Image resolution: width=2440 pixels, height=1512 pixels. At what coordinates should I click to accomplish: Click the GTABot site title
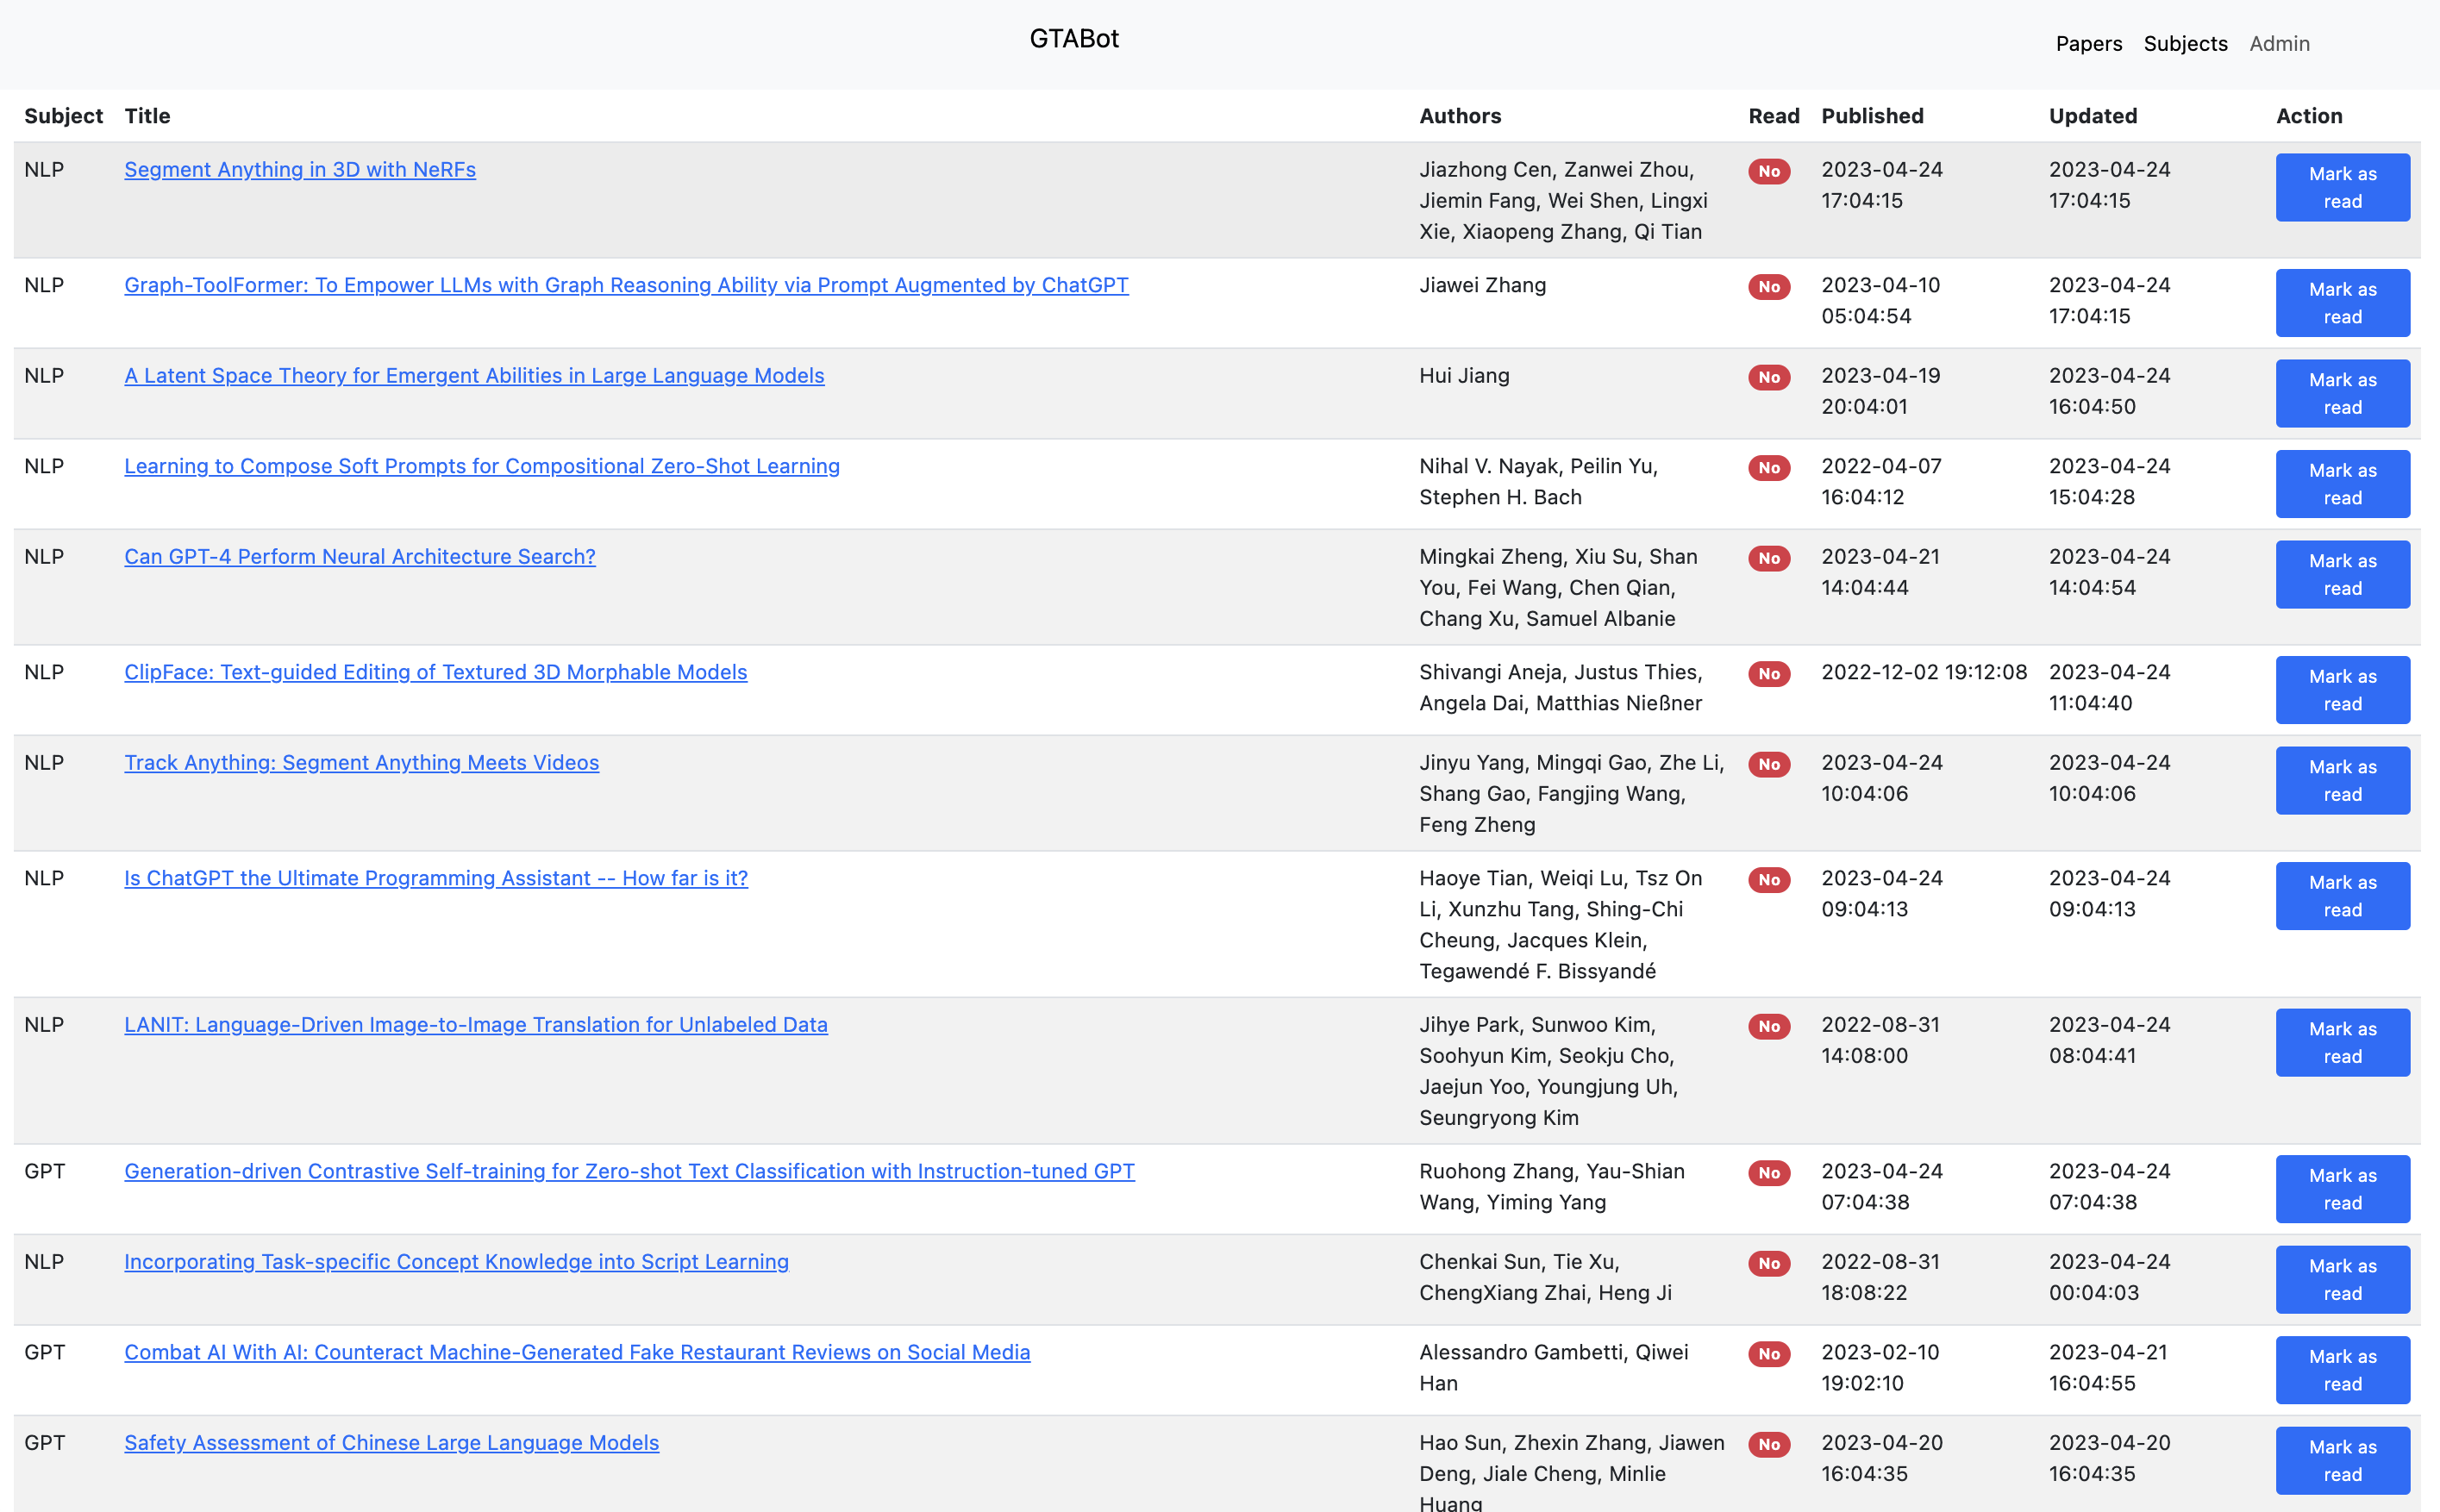(1074, 38)
